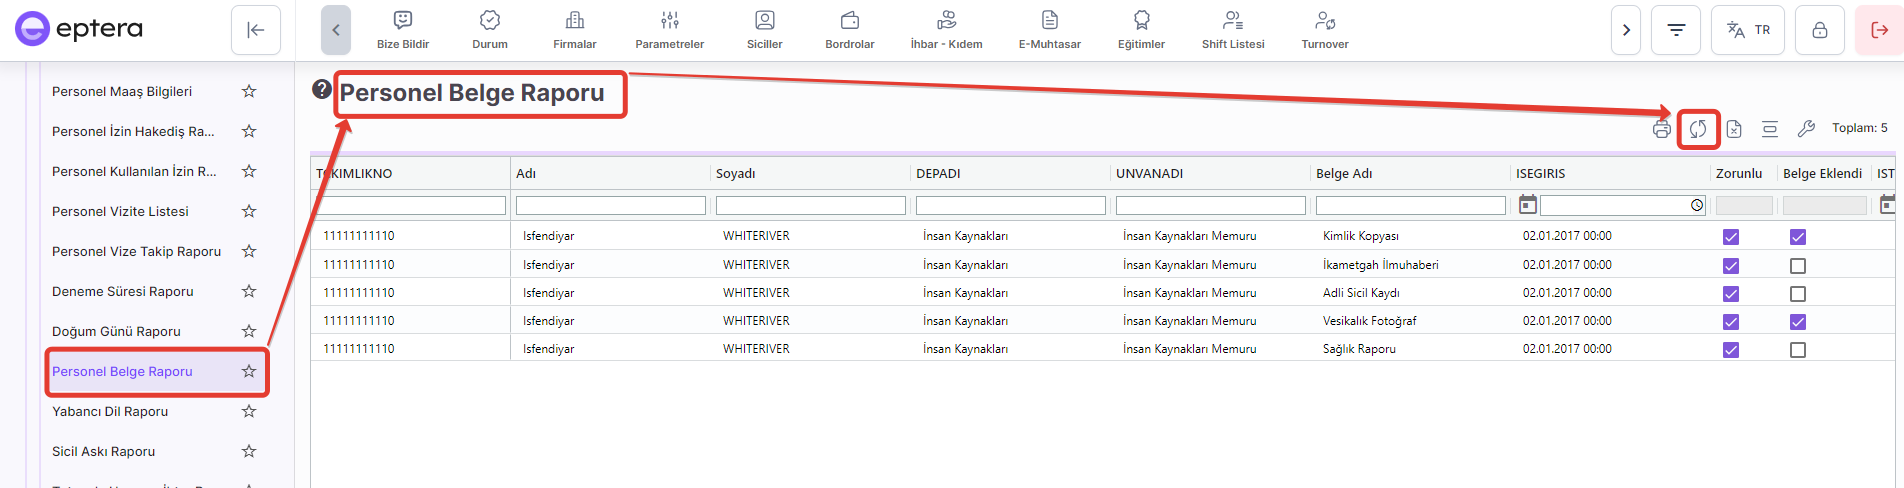Refresh the report with the reload icon
Image resolution: width=1904 pixels, height=488 pixels.
point(1698,129)
